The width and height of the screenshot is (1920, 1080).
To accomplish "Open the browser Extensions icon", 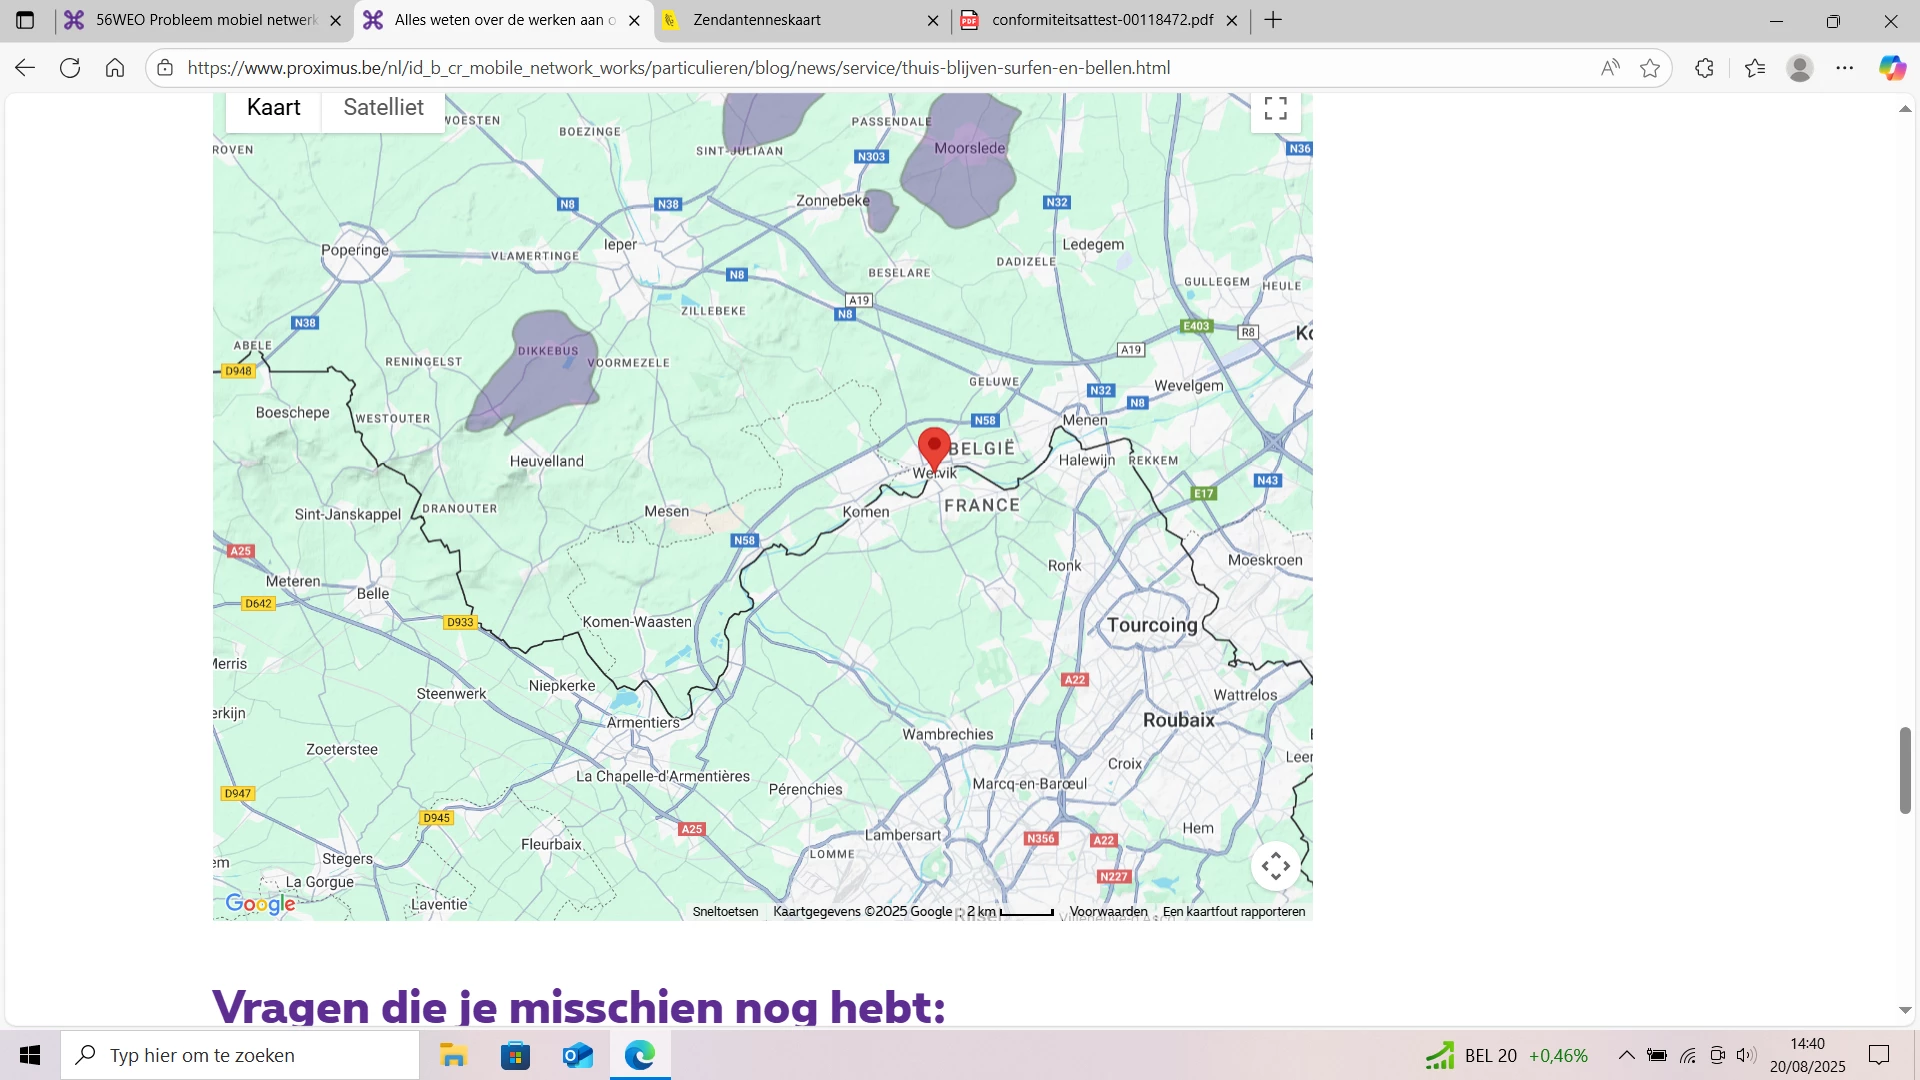I will pyautogui.click(x=1705, y=68).
